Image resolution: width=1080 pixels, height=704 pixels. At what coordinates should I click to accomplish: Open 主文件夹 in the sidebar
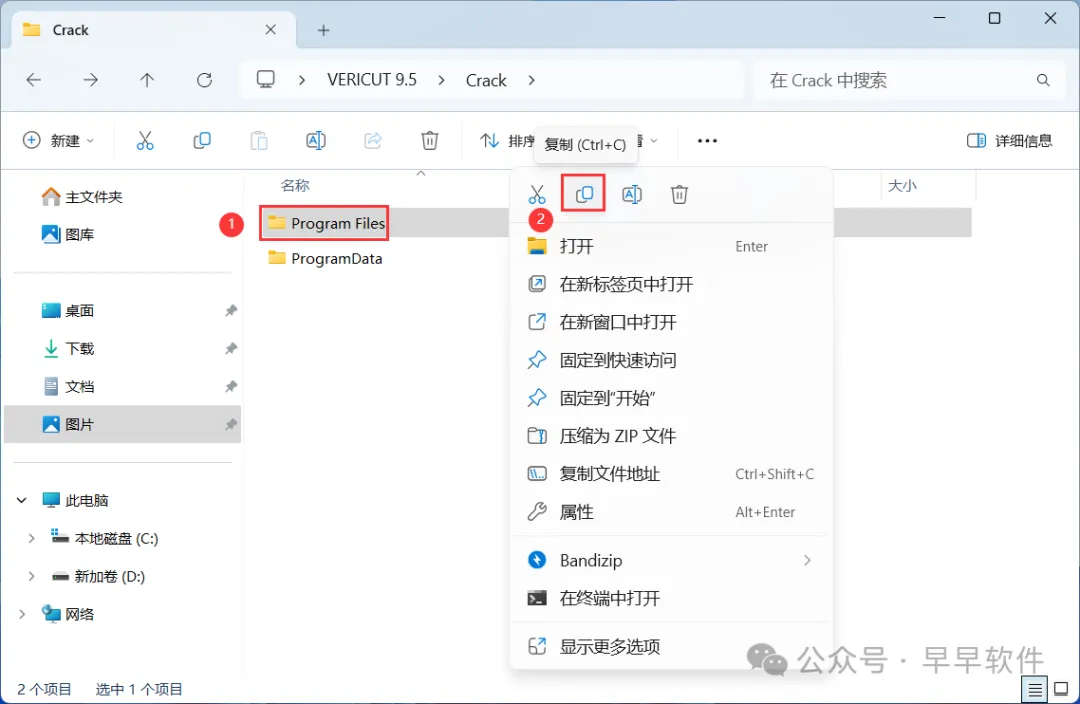point(82,197)
